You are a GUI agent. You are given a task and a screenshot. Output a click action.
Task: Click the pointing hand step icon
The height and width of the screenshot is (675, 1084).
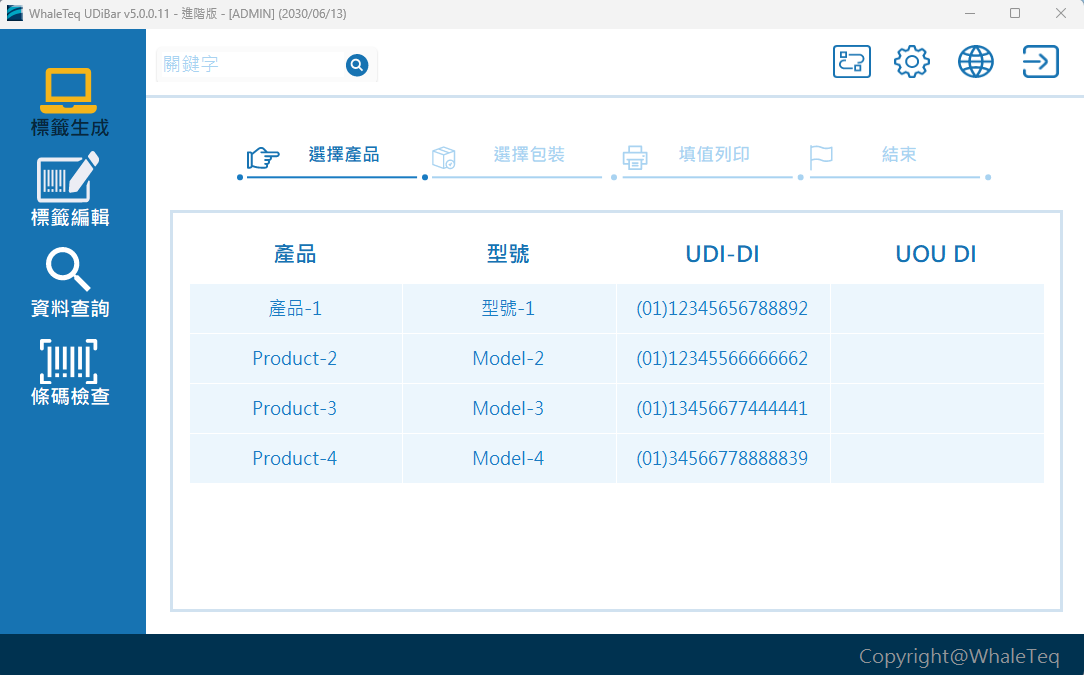tap(263, 158)
